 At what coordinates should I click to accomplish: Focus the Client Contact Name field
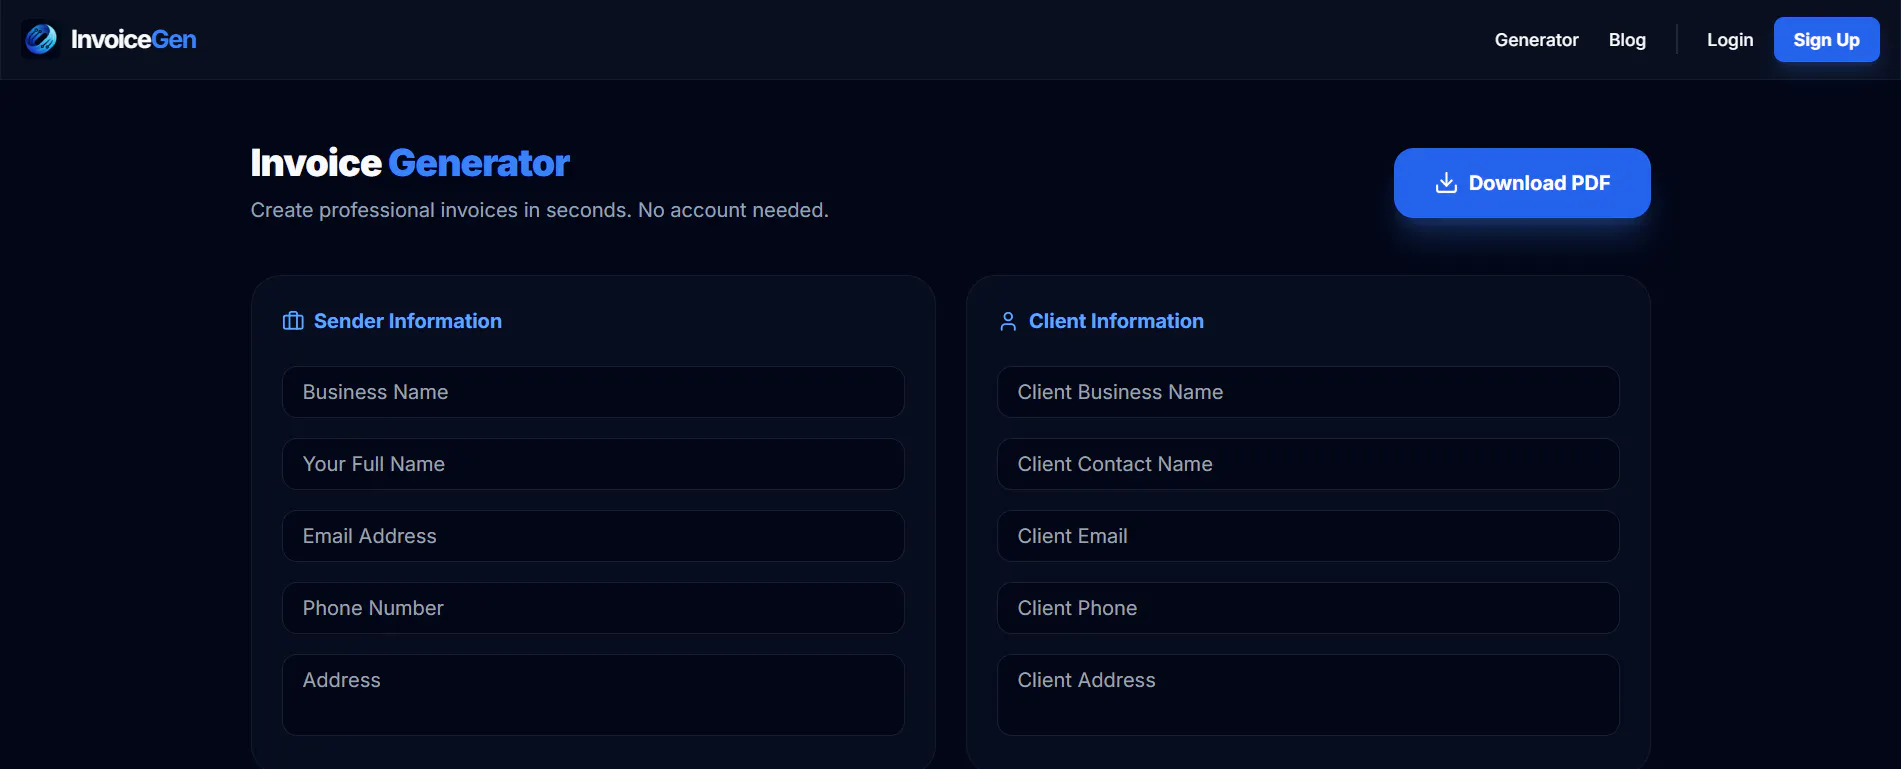[x=1308, y=464]
